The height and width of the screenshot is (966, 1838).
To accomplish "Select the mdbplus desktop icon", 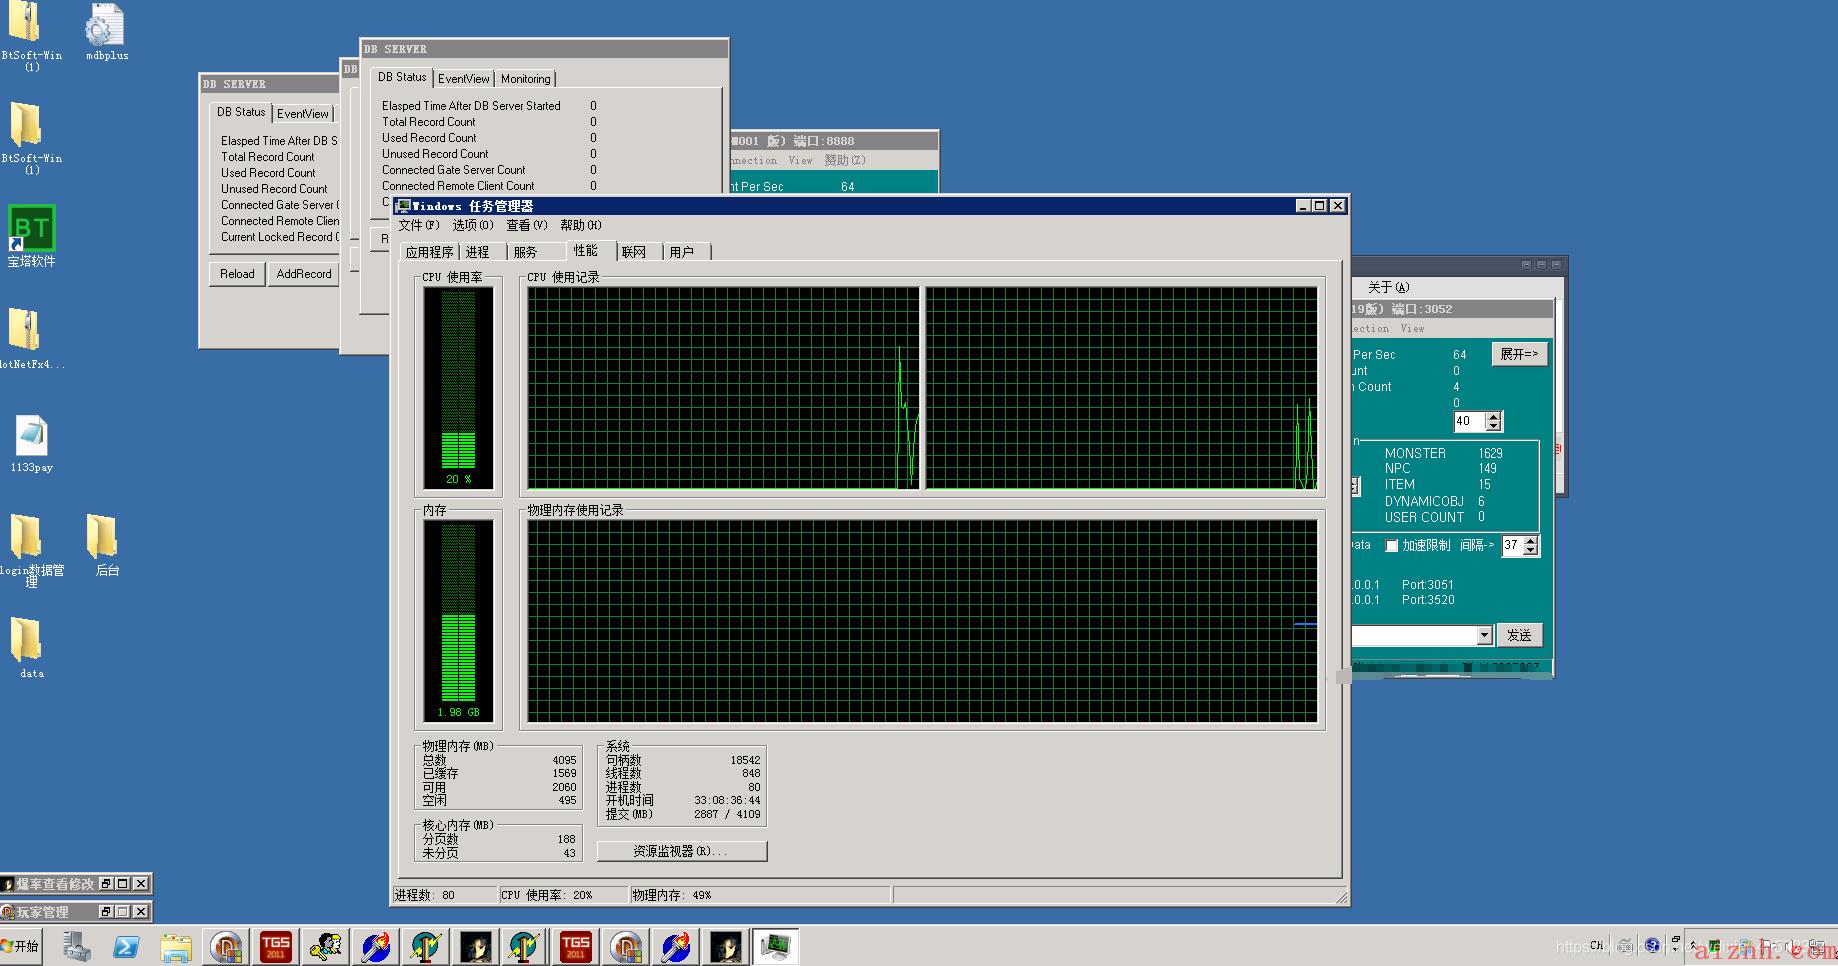I will (x=106, y=32).
